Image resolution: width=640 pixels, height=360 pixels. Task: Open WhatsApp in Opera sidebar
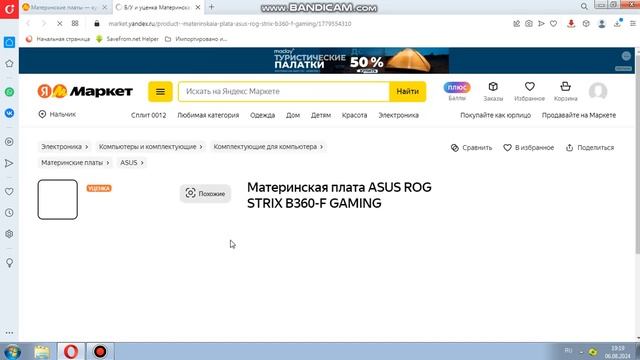(9, 92)
